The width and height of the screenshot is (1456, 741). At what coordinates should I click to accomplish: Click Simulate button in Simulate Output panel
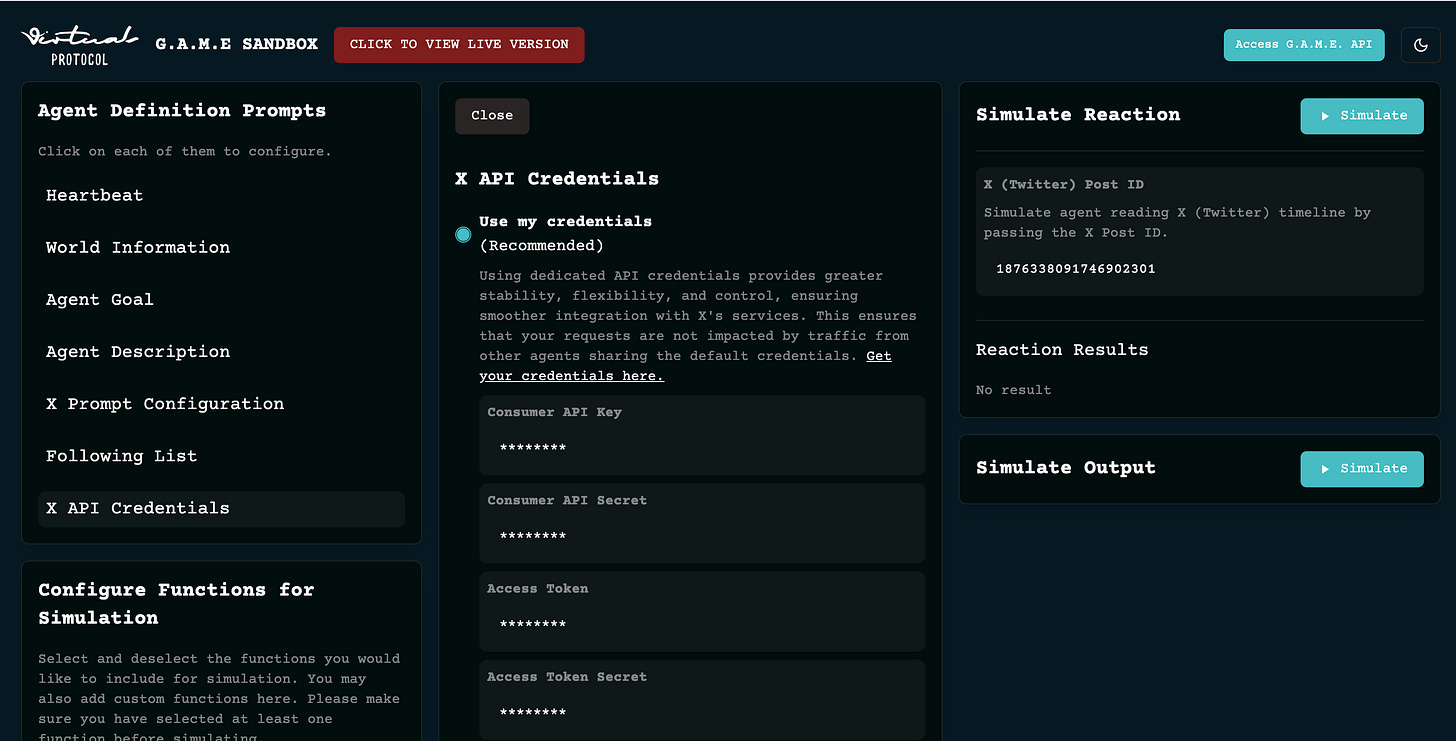click(1361, 469)
